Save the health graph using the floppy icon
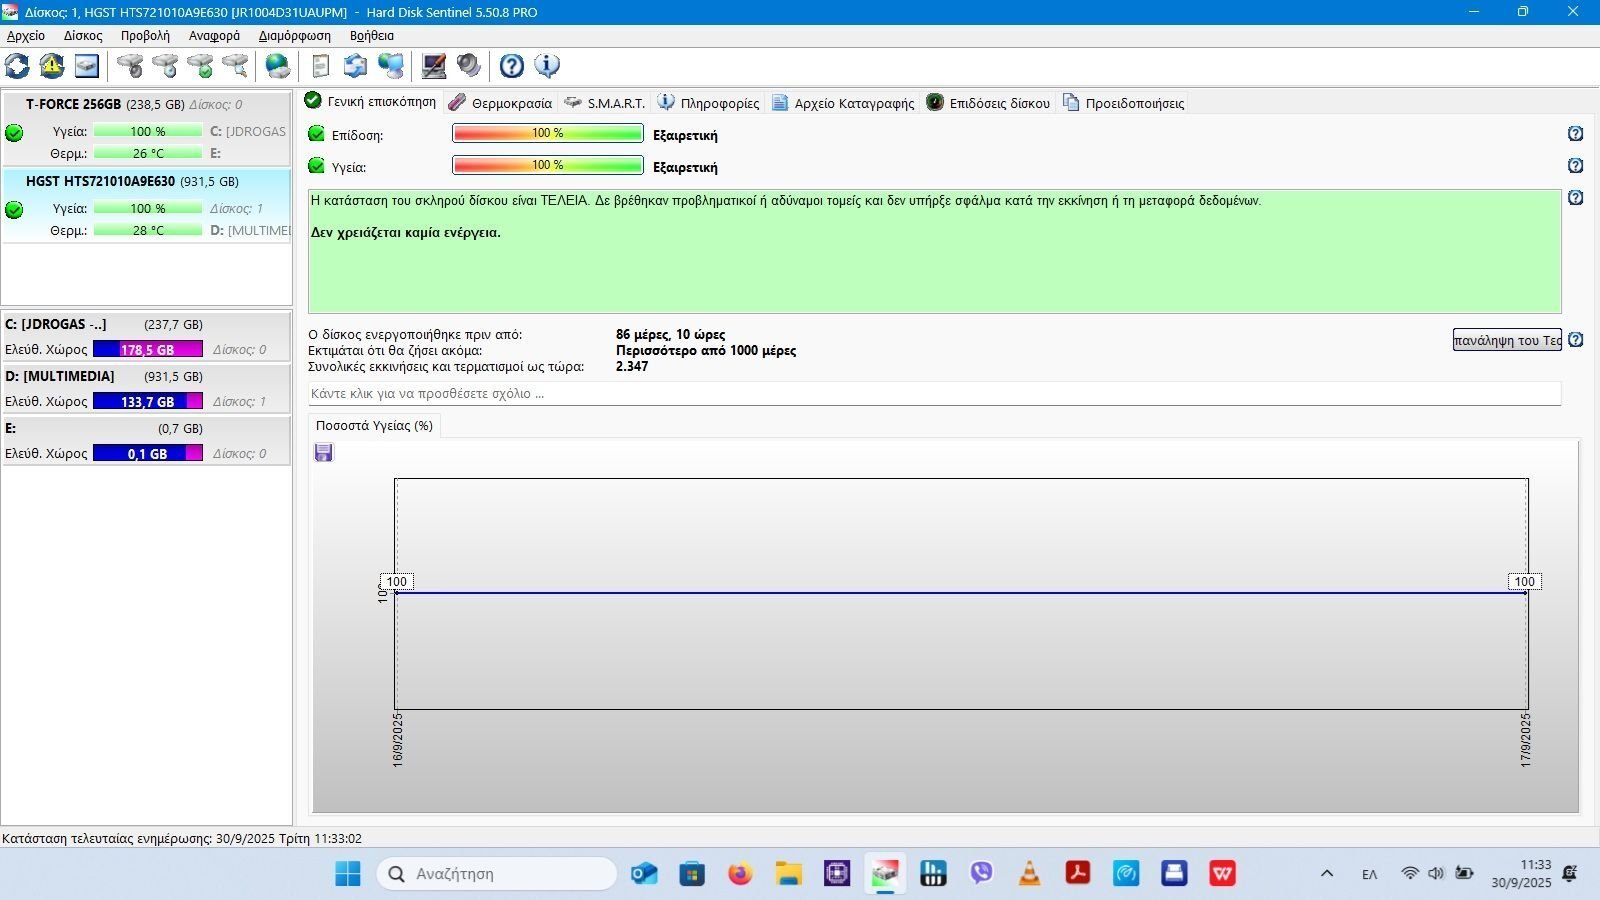The image size is (1600, 900). [323, 453]
